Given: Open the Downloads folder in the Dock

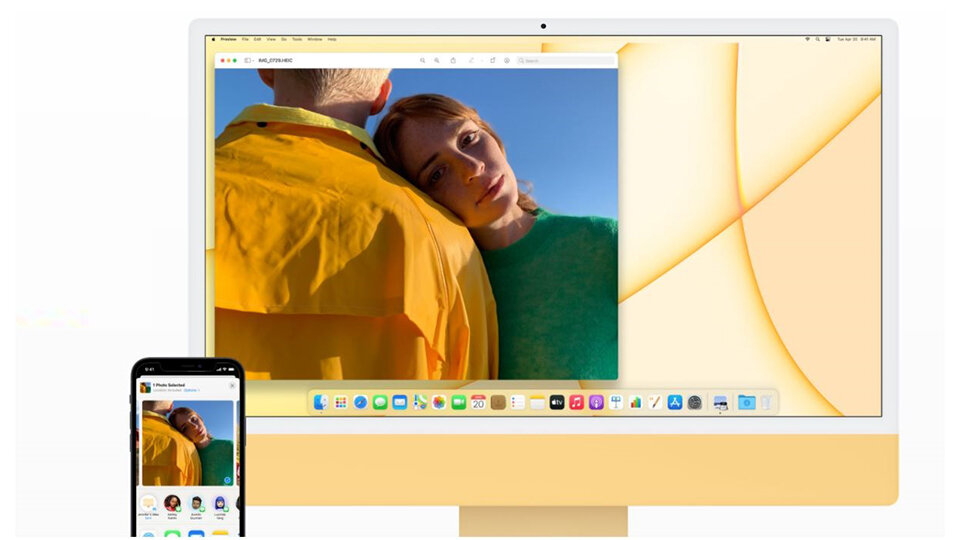Looking at the screenshot, I should [746, 402].
